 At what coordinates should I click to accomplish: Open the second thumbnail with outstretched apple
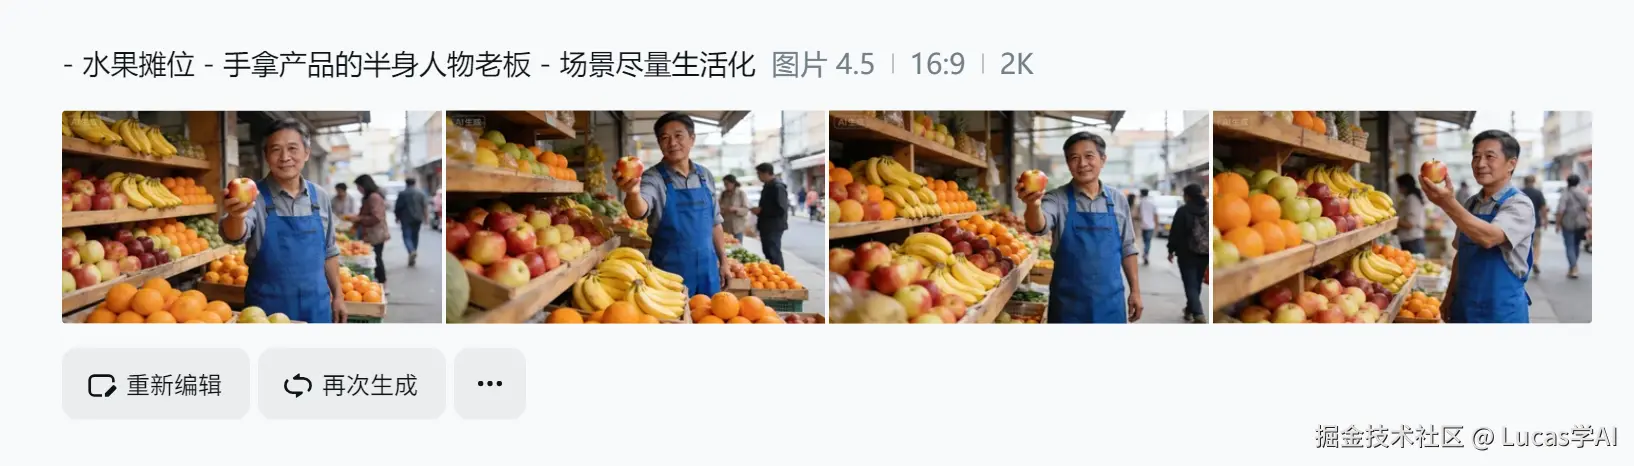click(x=636, y=217)
